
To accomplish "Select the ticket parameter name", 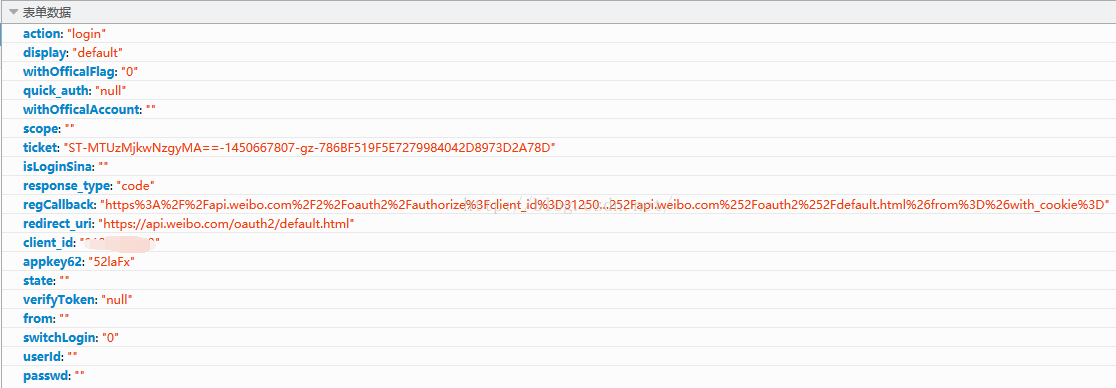I will pyautogui.click(x=40, y=147).
